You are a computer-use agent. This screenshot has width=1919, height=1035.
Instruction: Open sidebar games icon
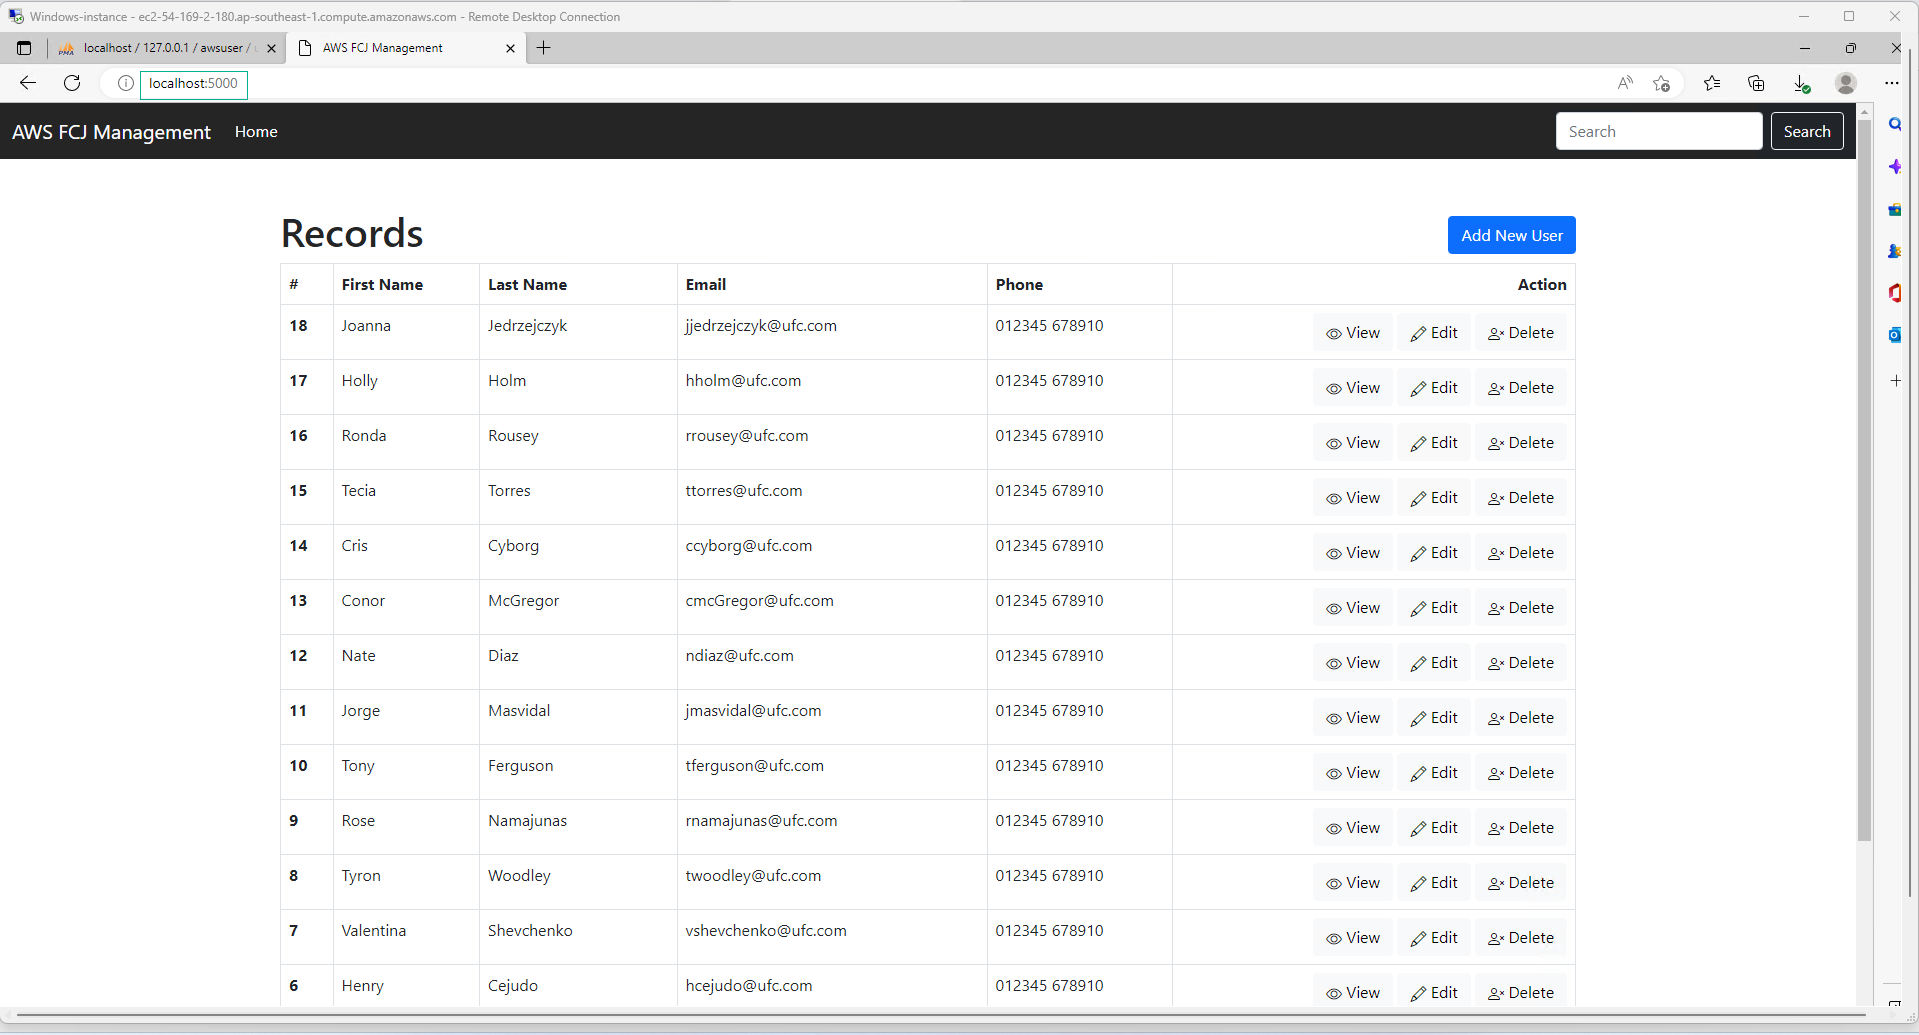pos(1895,251)
